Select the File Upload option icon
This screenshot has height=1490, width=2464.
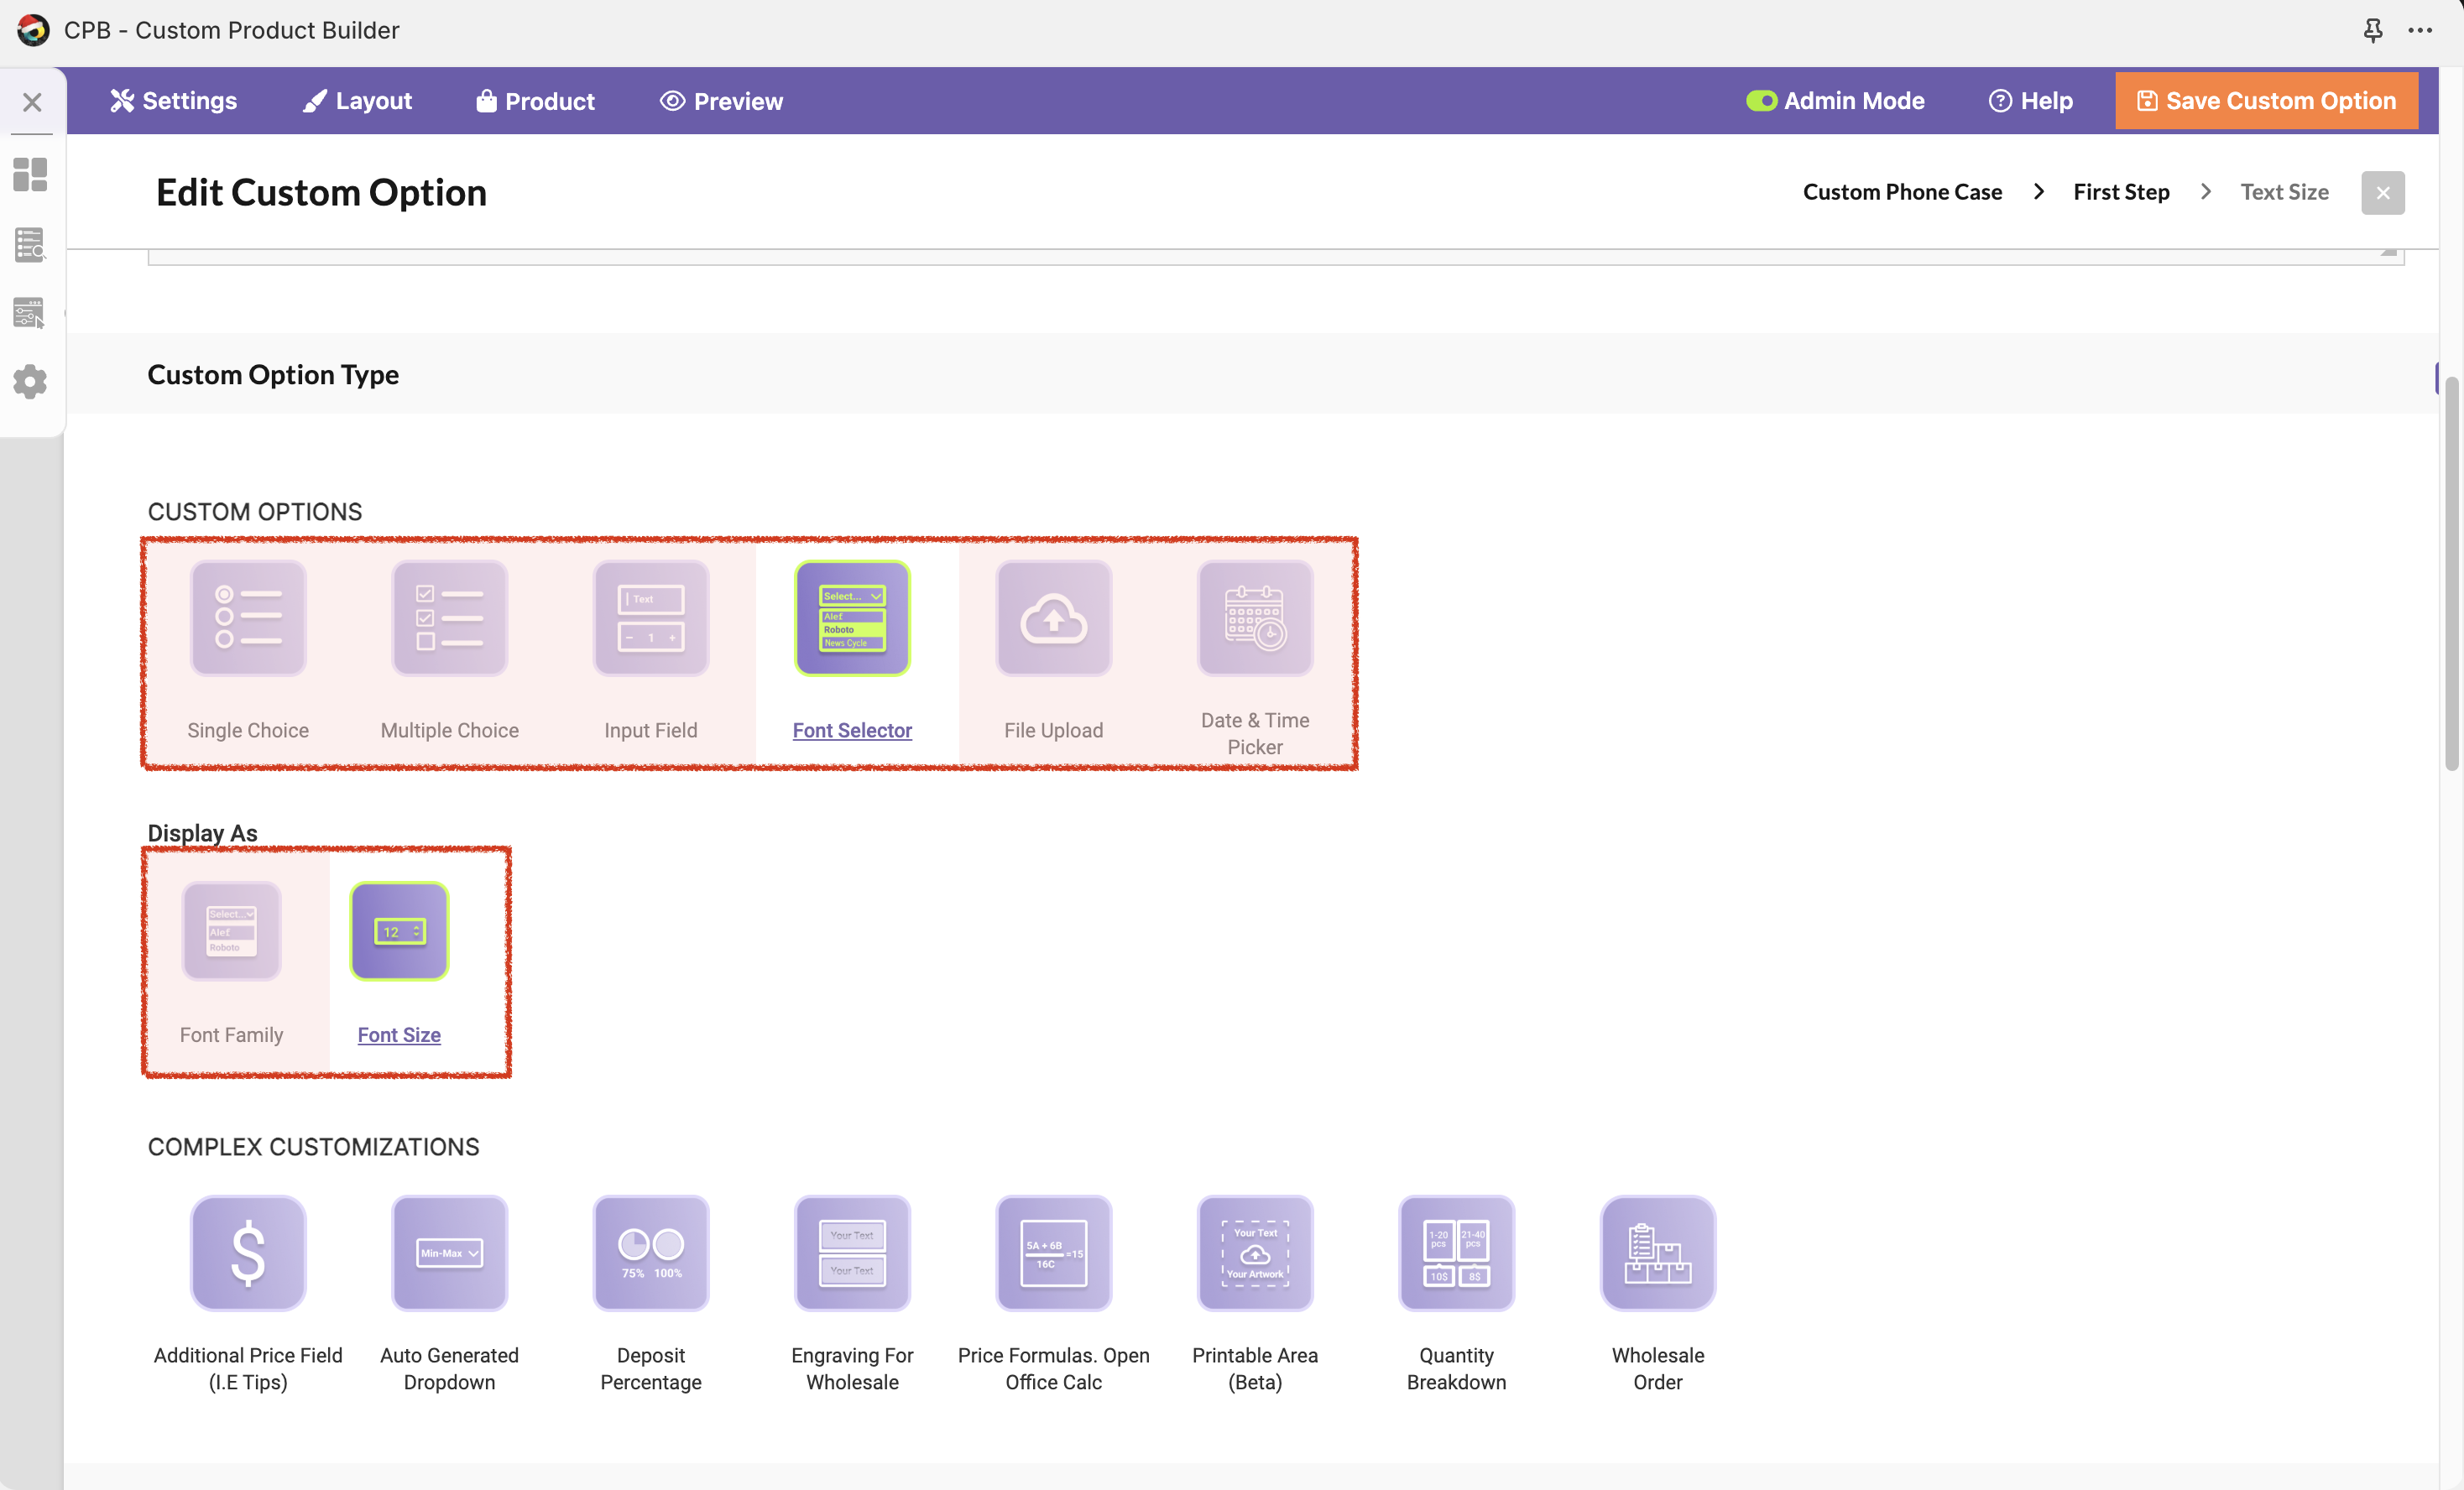pos(1053,617)
